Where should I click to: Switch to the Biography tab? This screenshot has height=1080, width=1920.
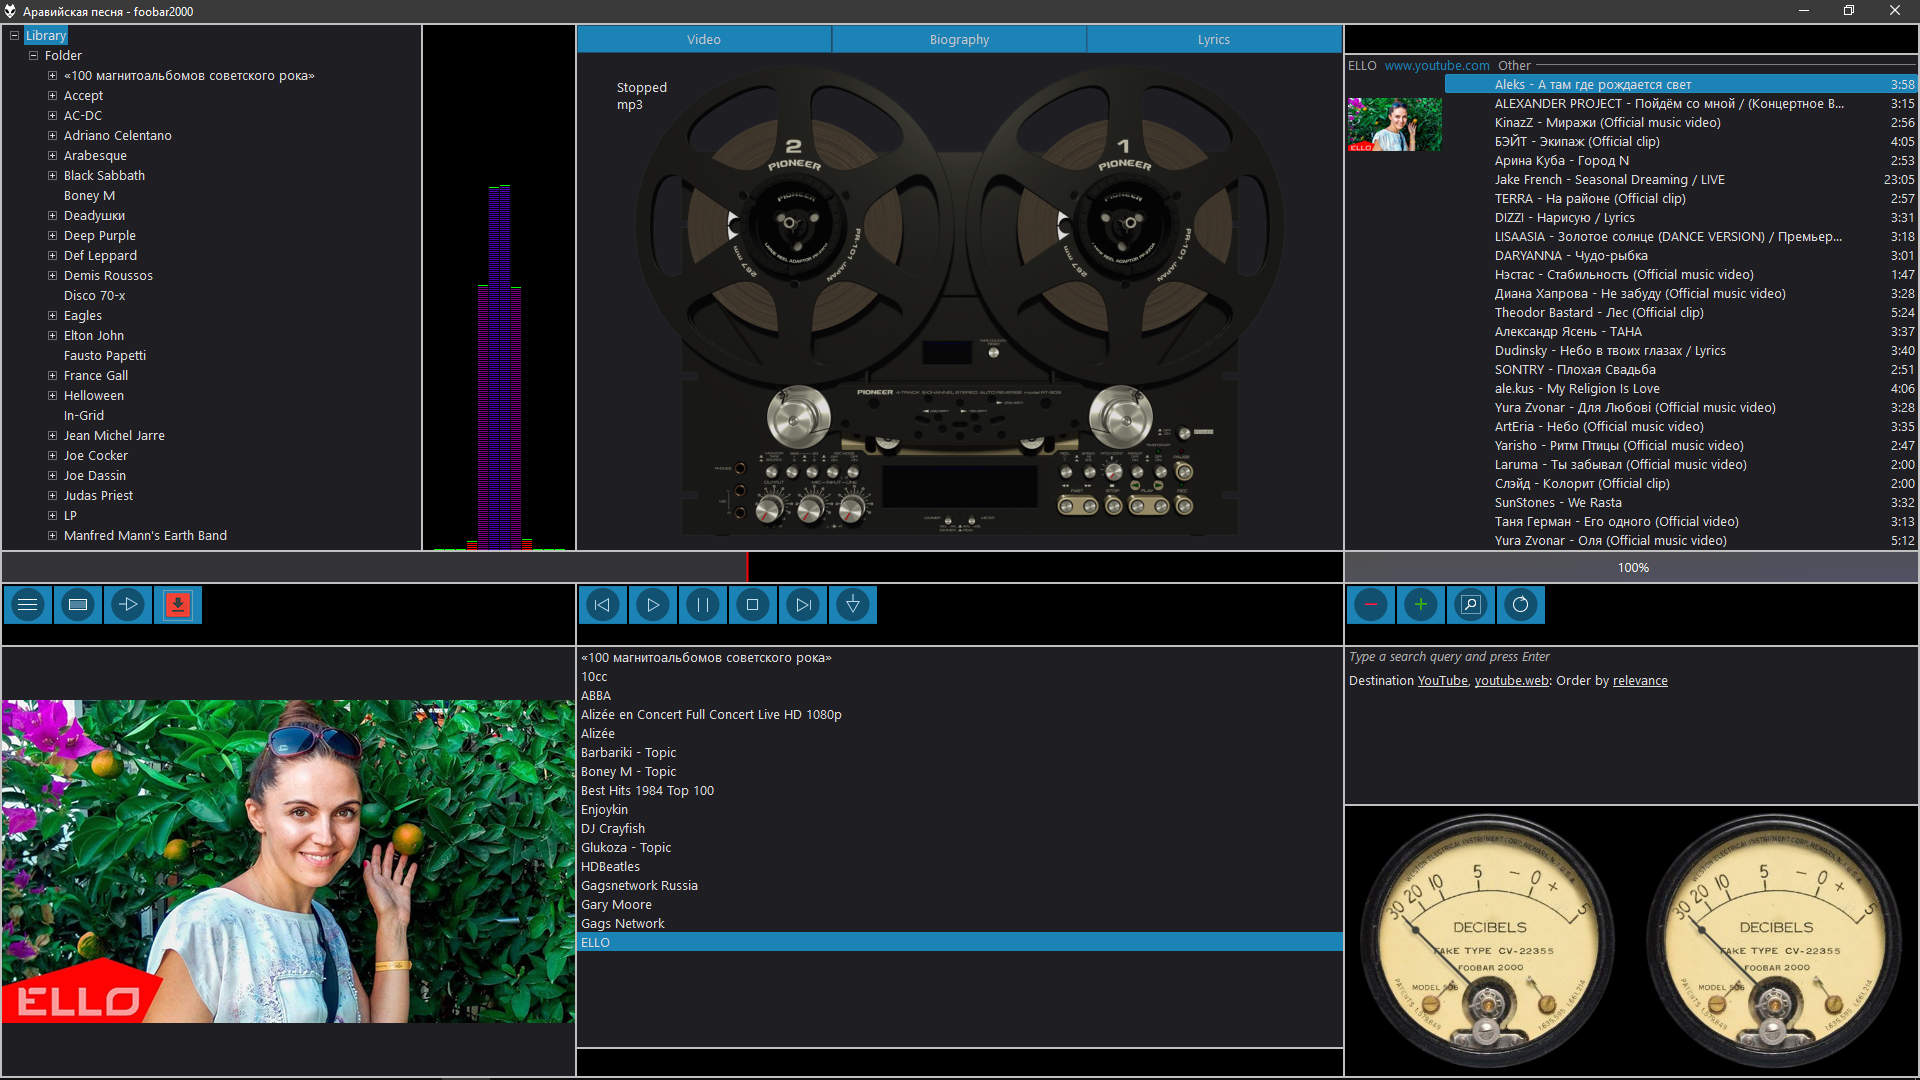tap(958, 40)
